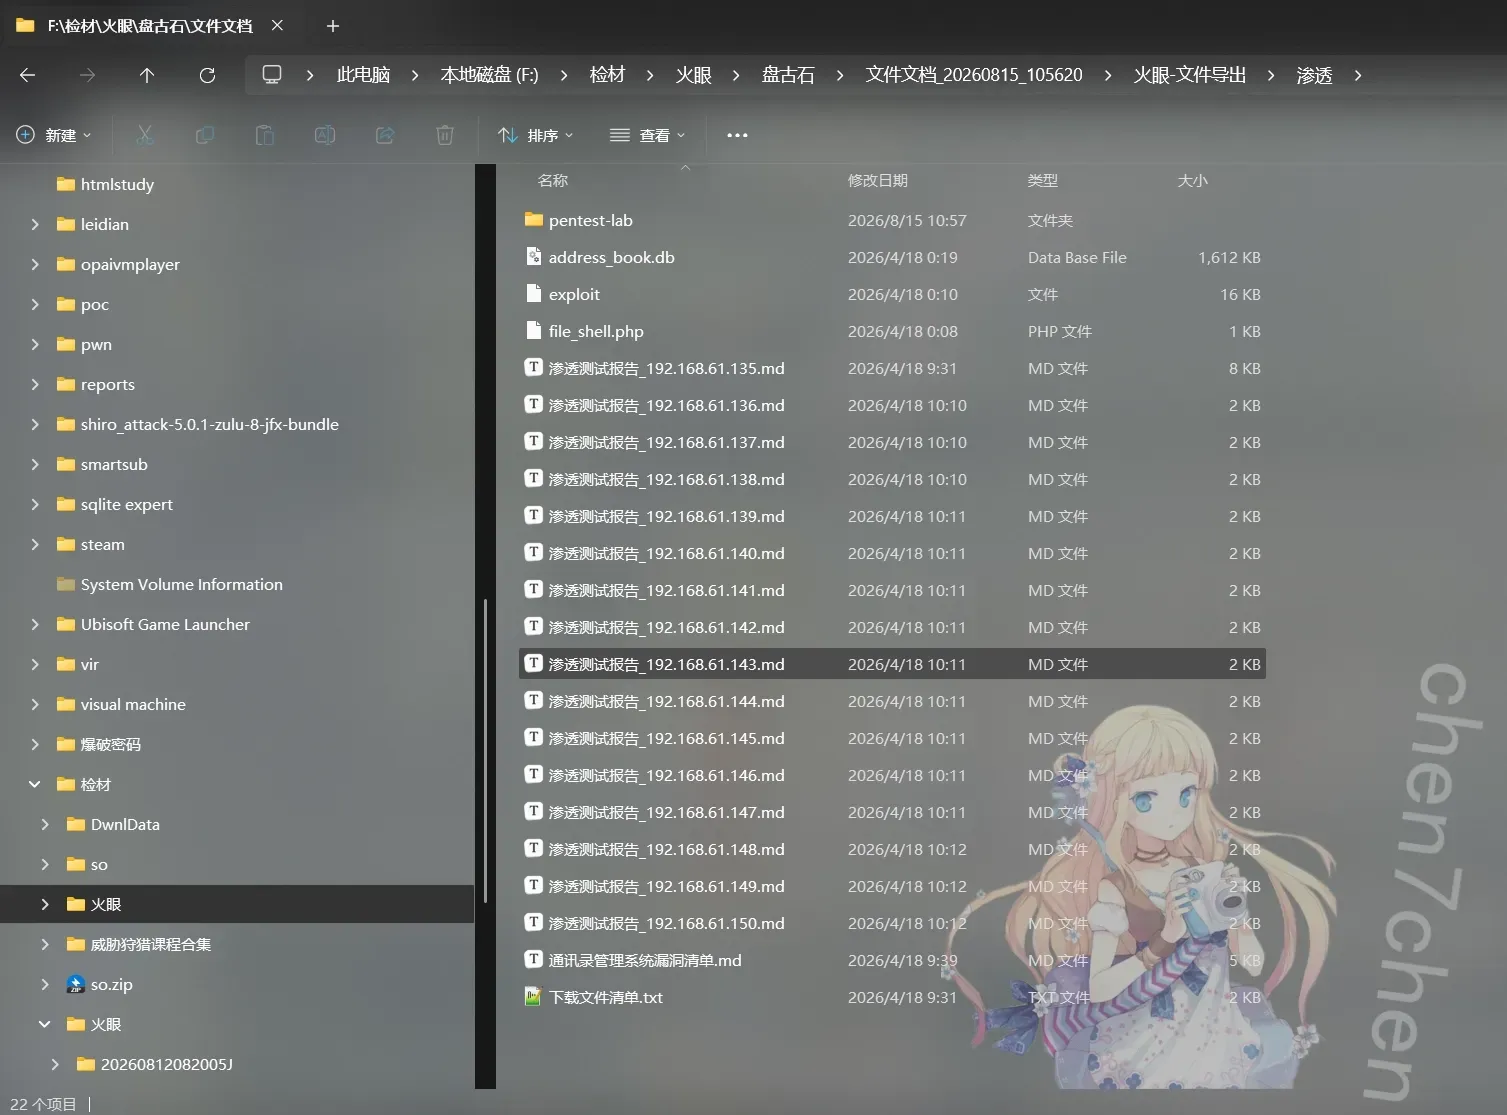Click 火眼-文件导出 breadcrumb segment

[x=1190, y=75]
